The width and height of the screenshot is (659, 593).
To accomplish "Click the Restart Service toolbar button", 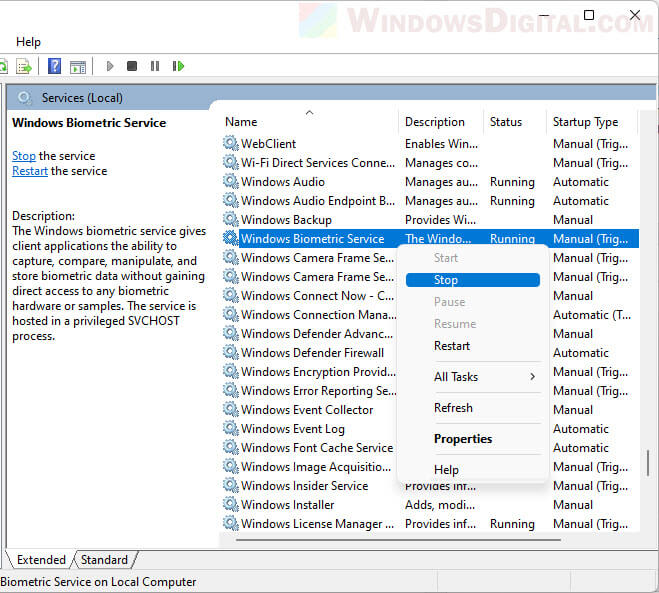I will coord(178,66).
